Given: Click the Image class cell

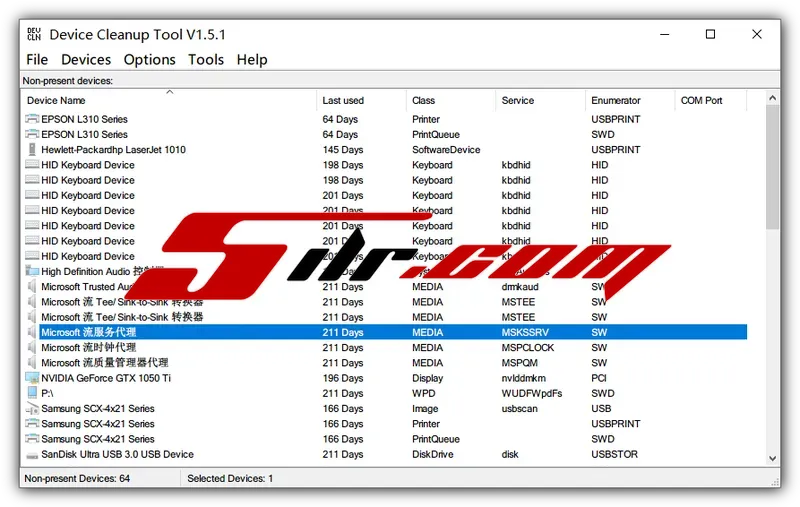Looking at the screenshot, I should 425,409.
